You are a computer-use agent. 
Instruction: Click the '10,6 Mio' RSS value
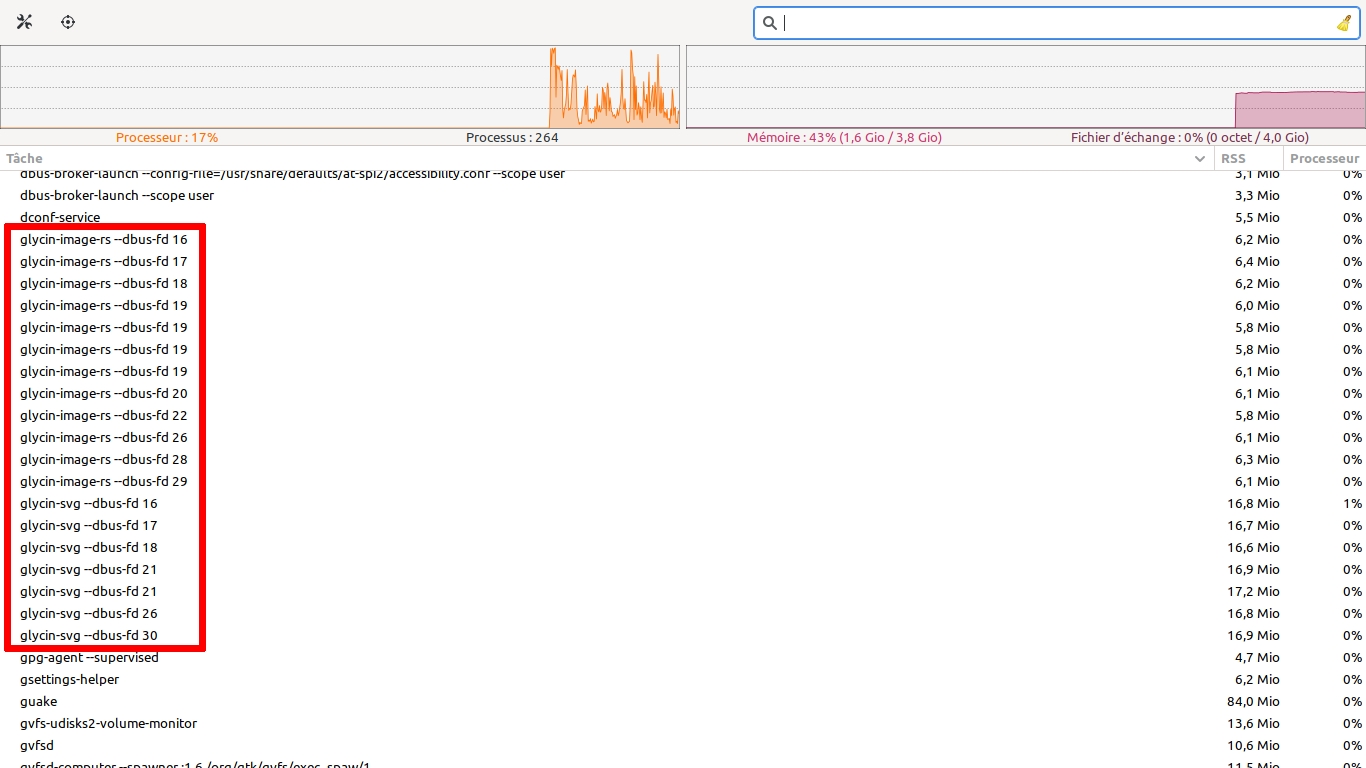[x=1253, y=745]
